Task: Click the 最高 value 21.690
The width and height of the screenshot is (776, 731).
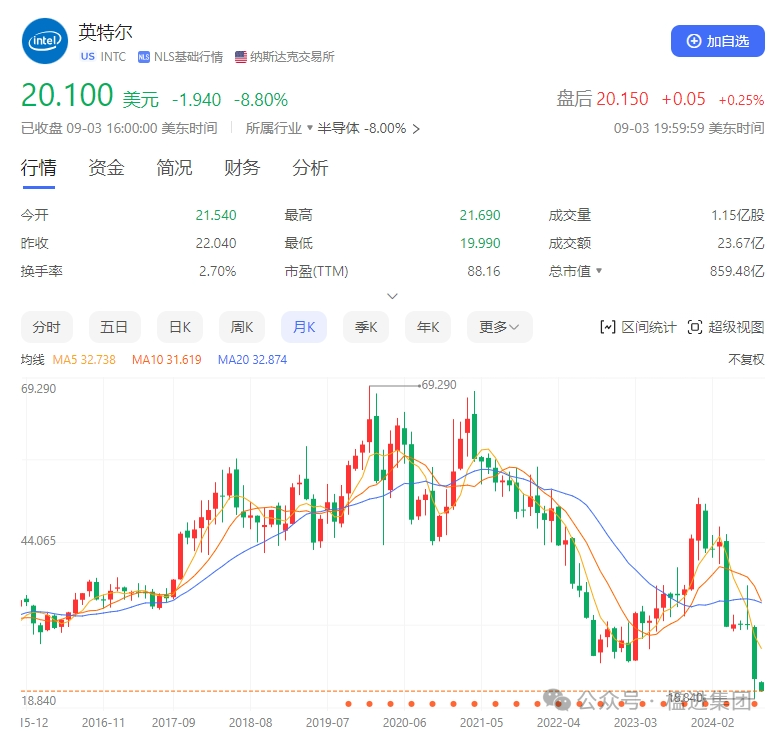Action: (x=480, y=215)
